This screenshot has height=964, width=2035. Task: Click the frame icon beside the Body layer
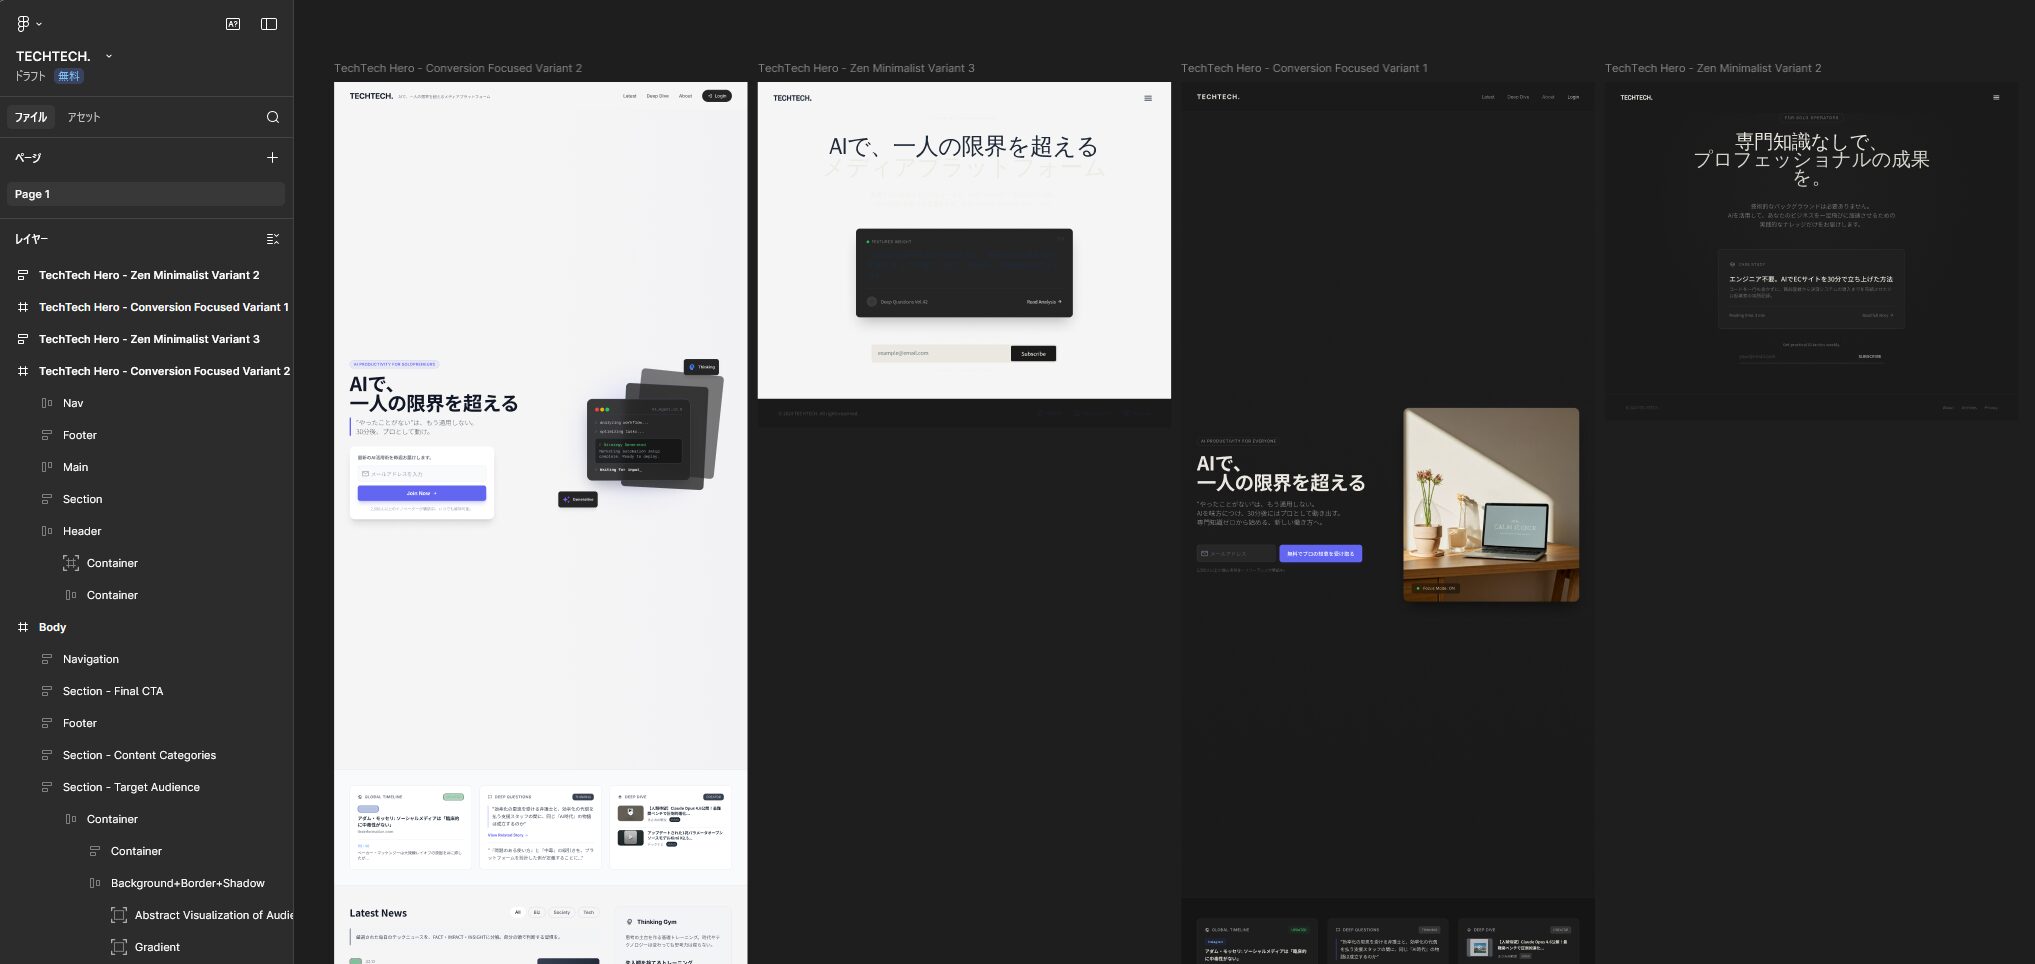(22, 627)
